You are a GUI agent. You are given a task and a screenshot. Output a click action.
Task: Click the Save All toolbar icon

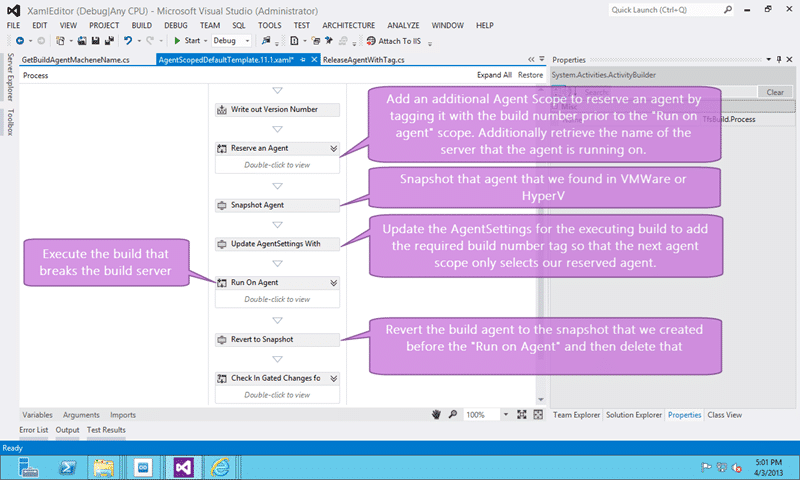coord(109,41)
